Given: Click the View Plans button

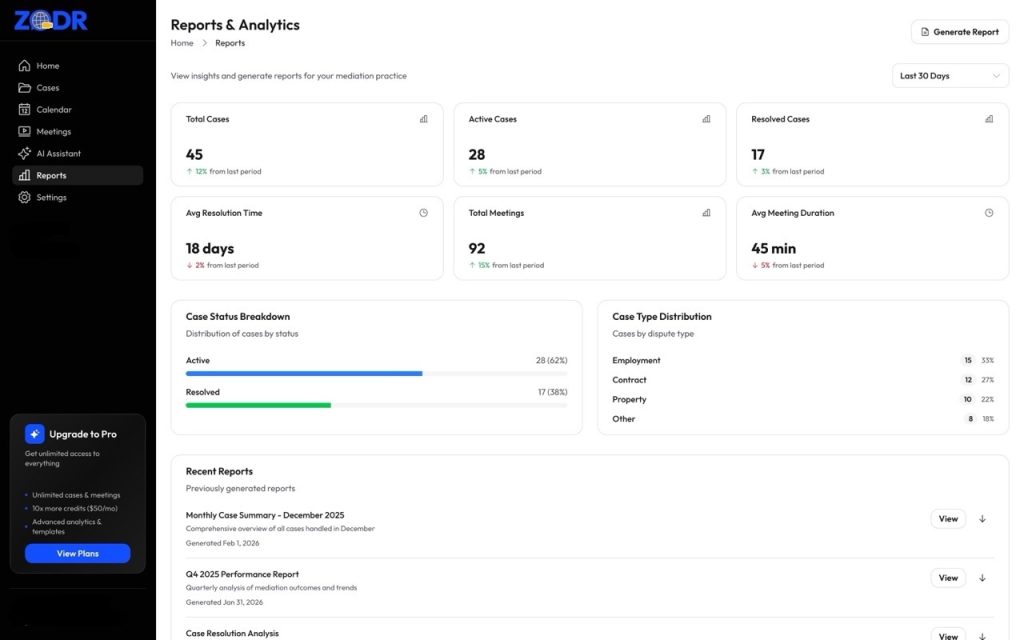Looking at the screenshot, I should pyautogui.click(x=77, y=553).
